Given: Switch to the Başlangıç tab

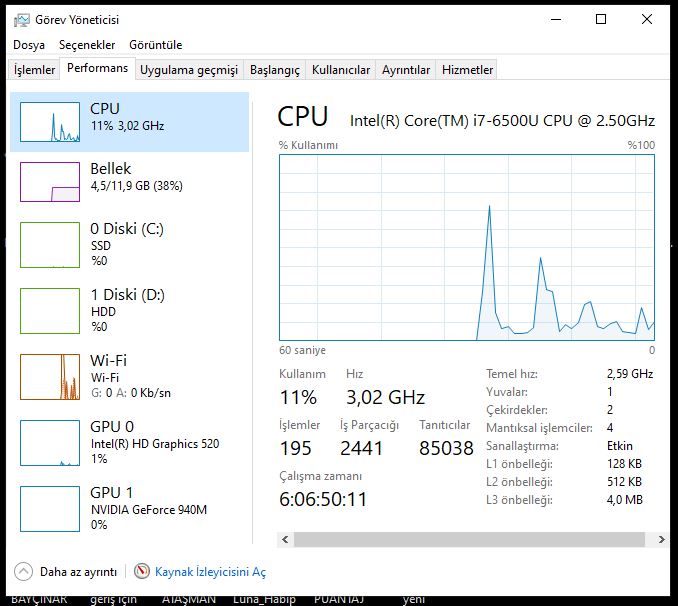Looking at the screenshot, I should 275,70.
